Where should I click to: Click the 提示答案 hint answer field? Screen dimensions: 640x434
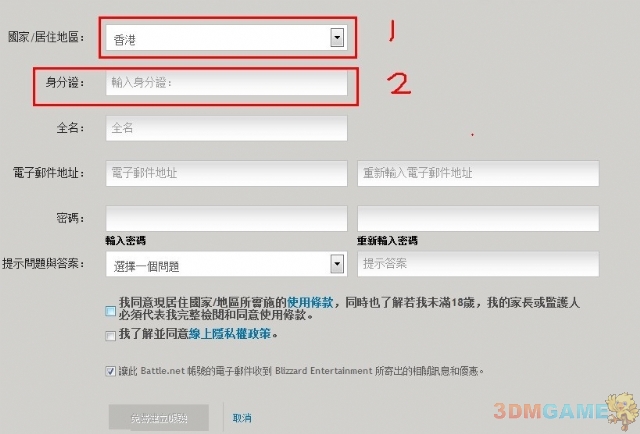click(x=478, y=264)
